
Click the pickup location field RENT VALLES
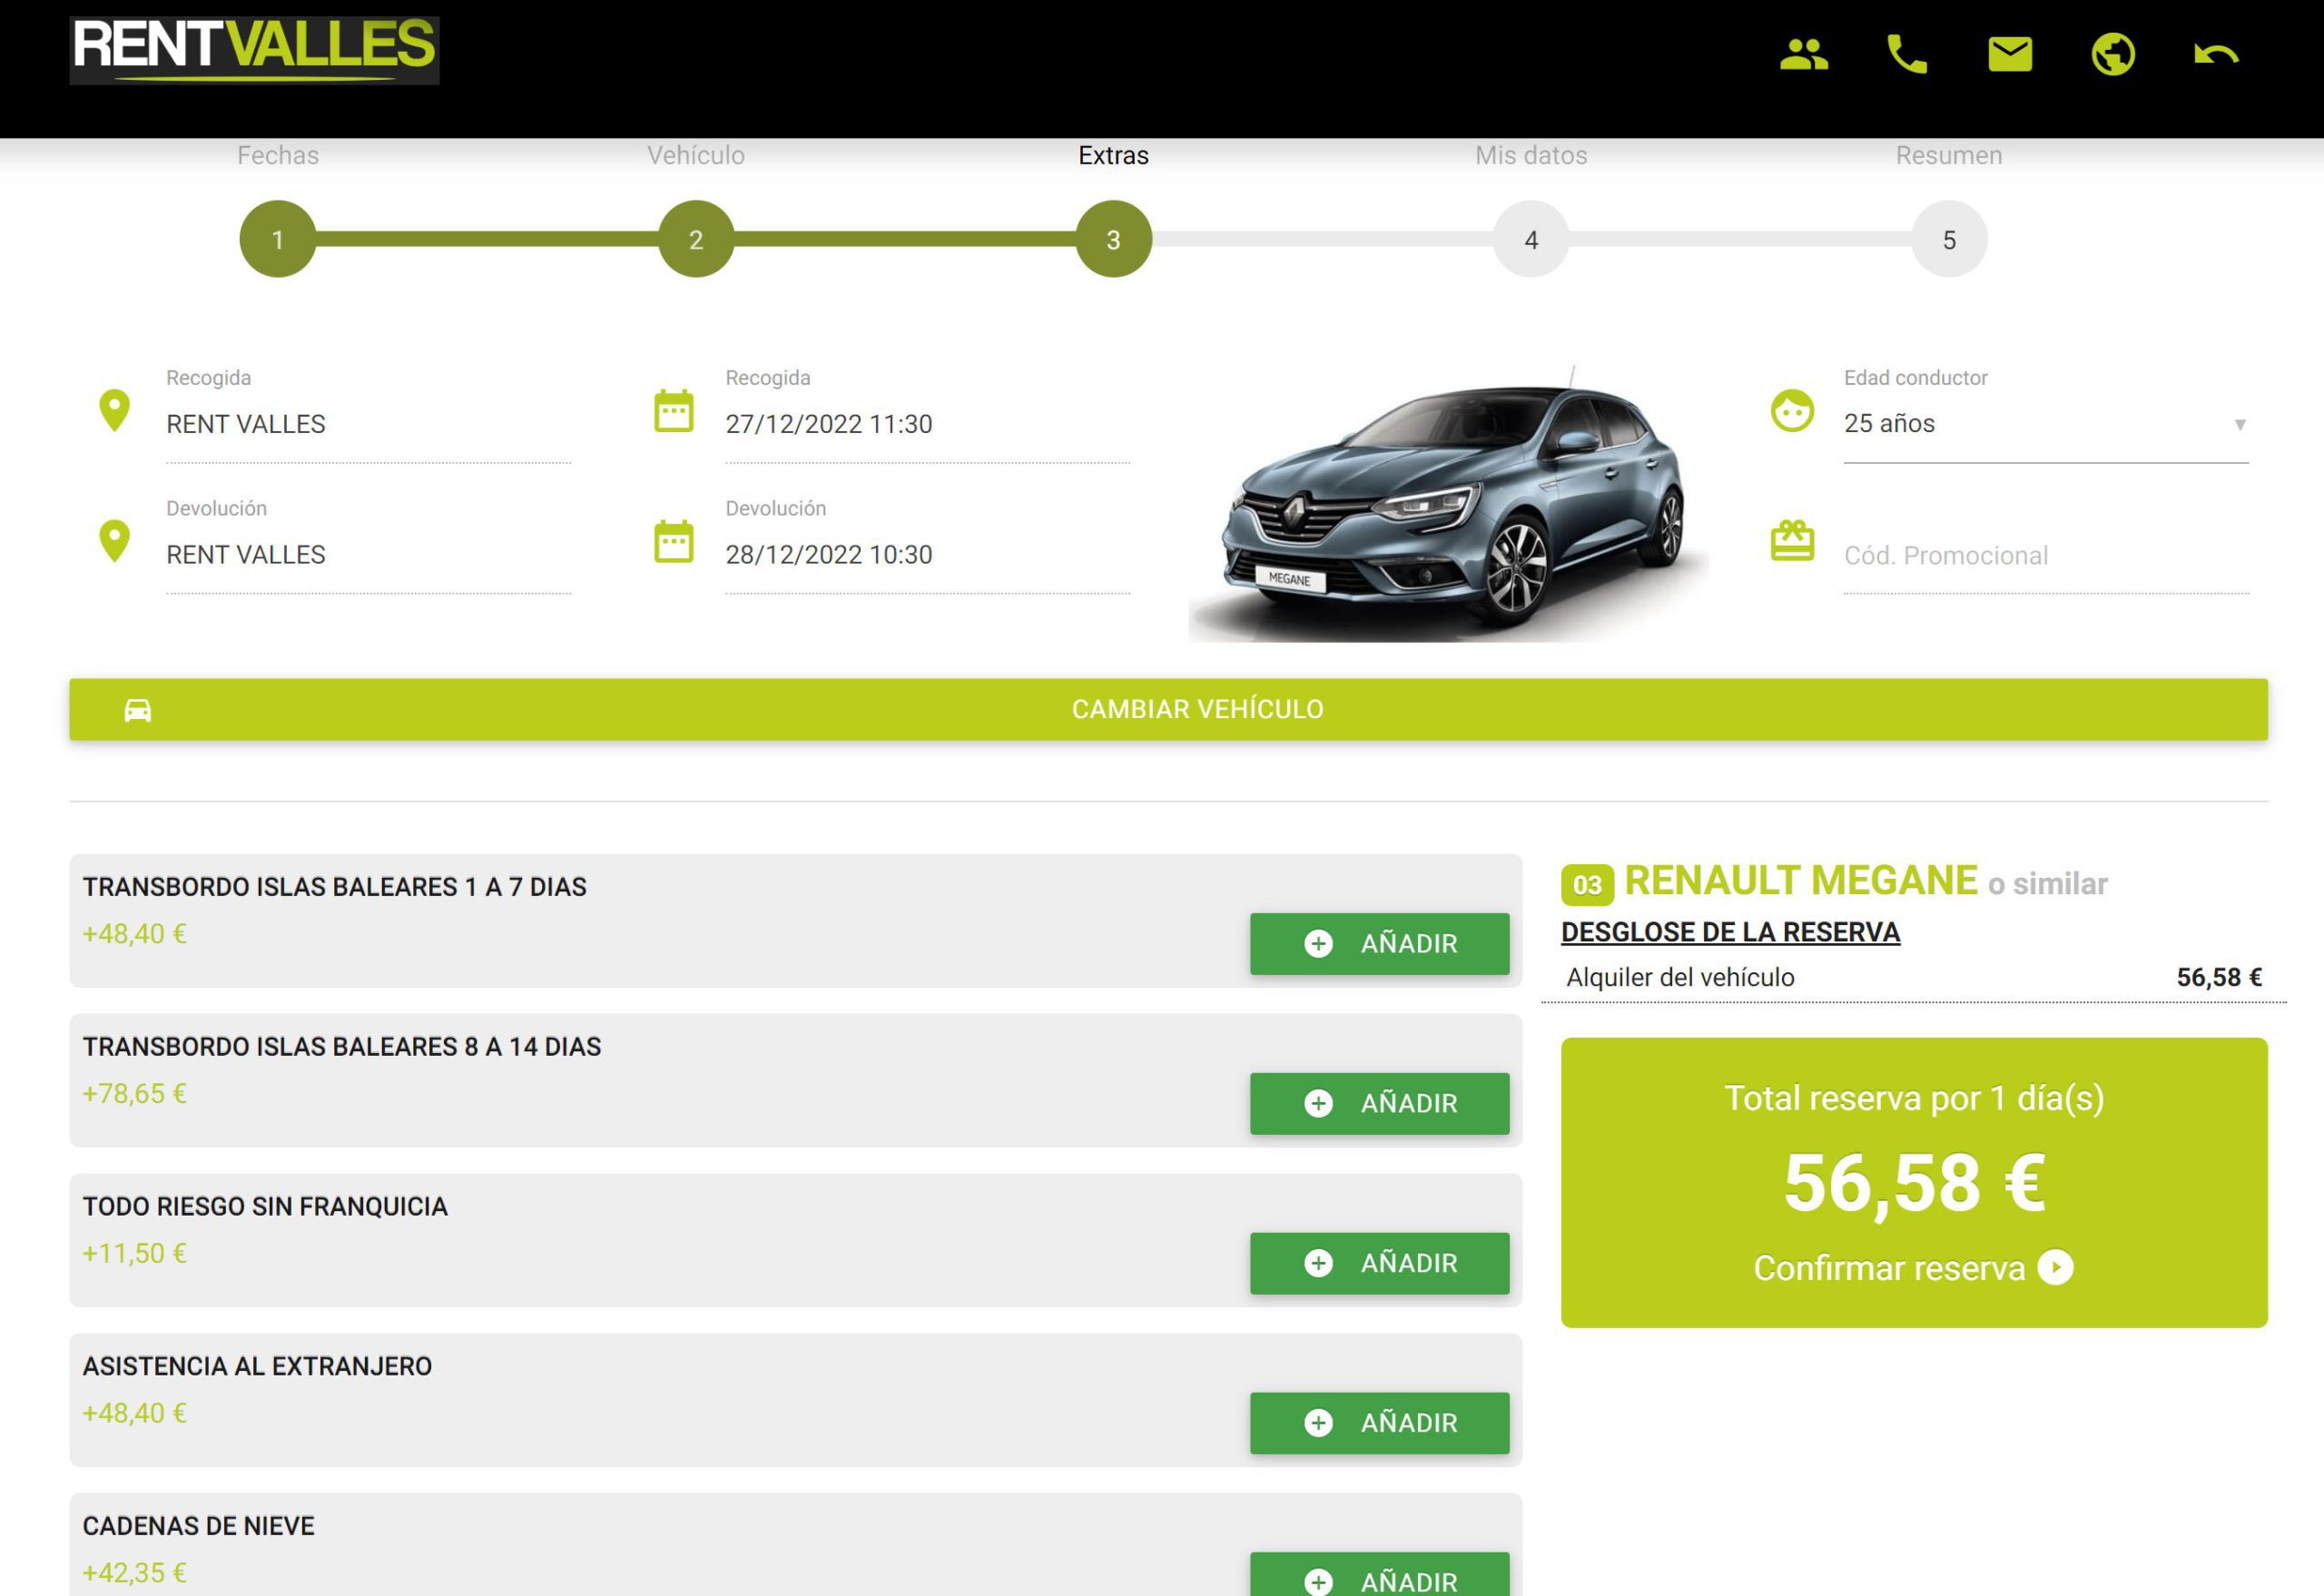[x=369, y=424]
